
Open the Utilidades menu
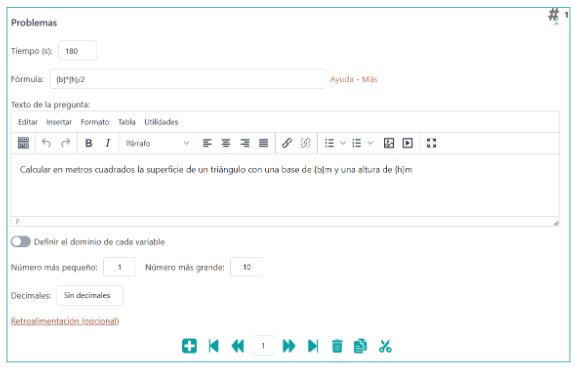coord(161,122)
